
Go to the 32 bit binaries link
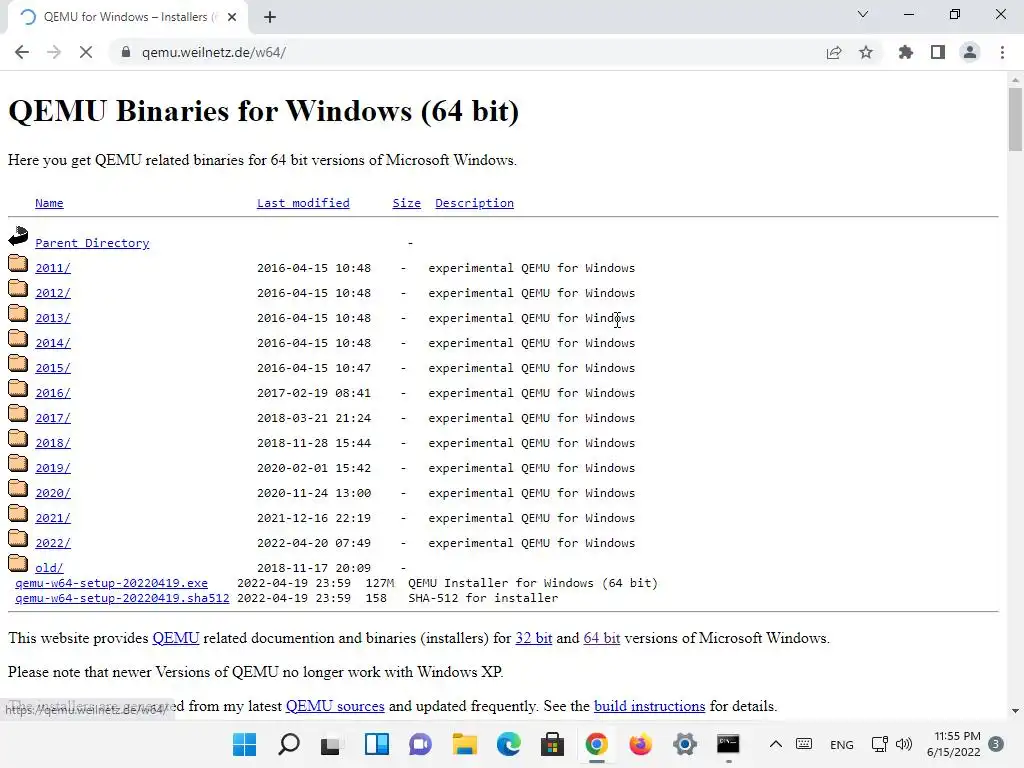pyautogui.click(x=534, y=638)
